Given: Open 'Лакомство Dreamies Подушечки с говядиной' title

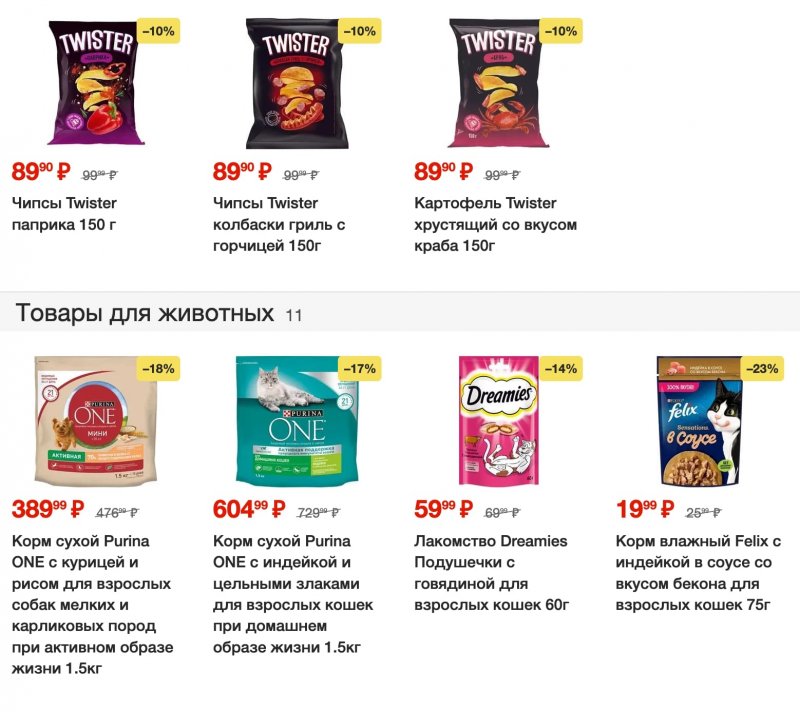Looking at the screenshot, I should point(491,573).
